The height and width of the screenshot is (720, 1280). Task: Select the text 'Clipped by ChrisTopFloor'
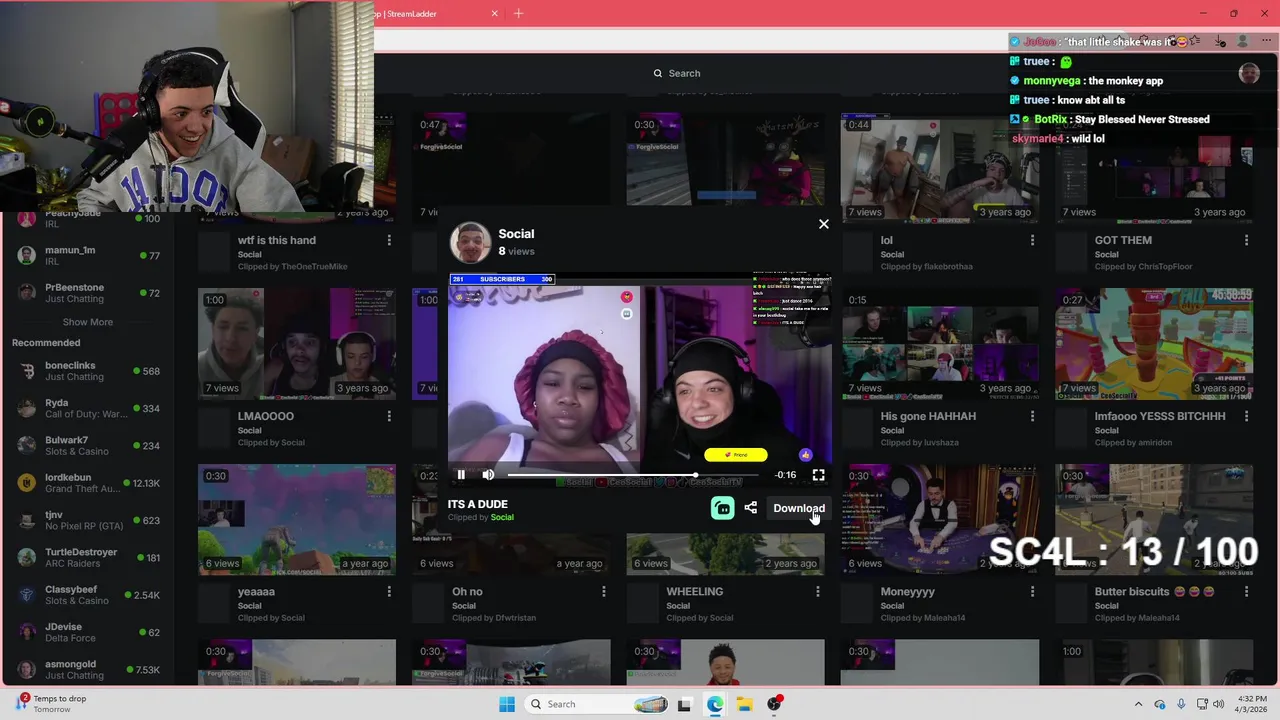1144,267
